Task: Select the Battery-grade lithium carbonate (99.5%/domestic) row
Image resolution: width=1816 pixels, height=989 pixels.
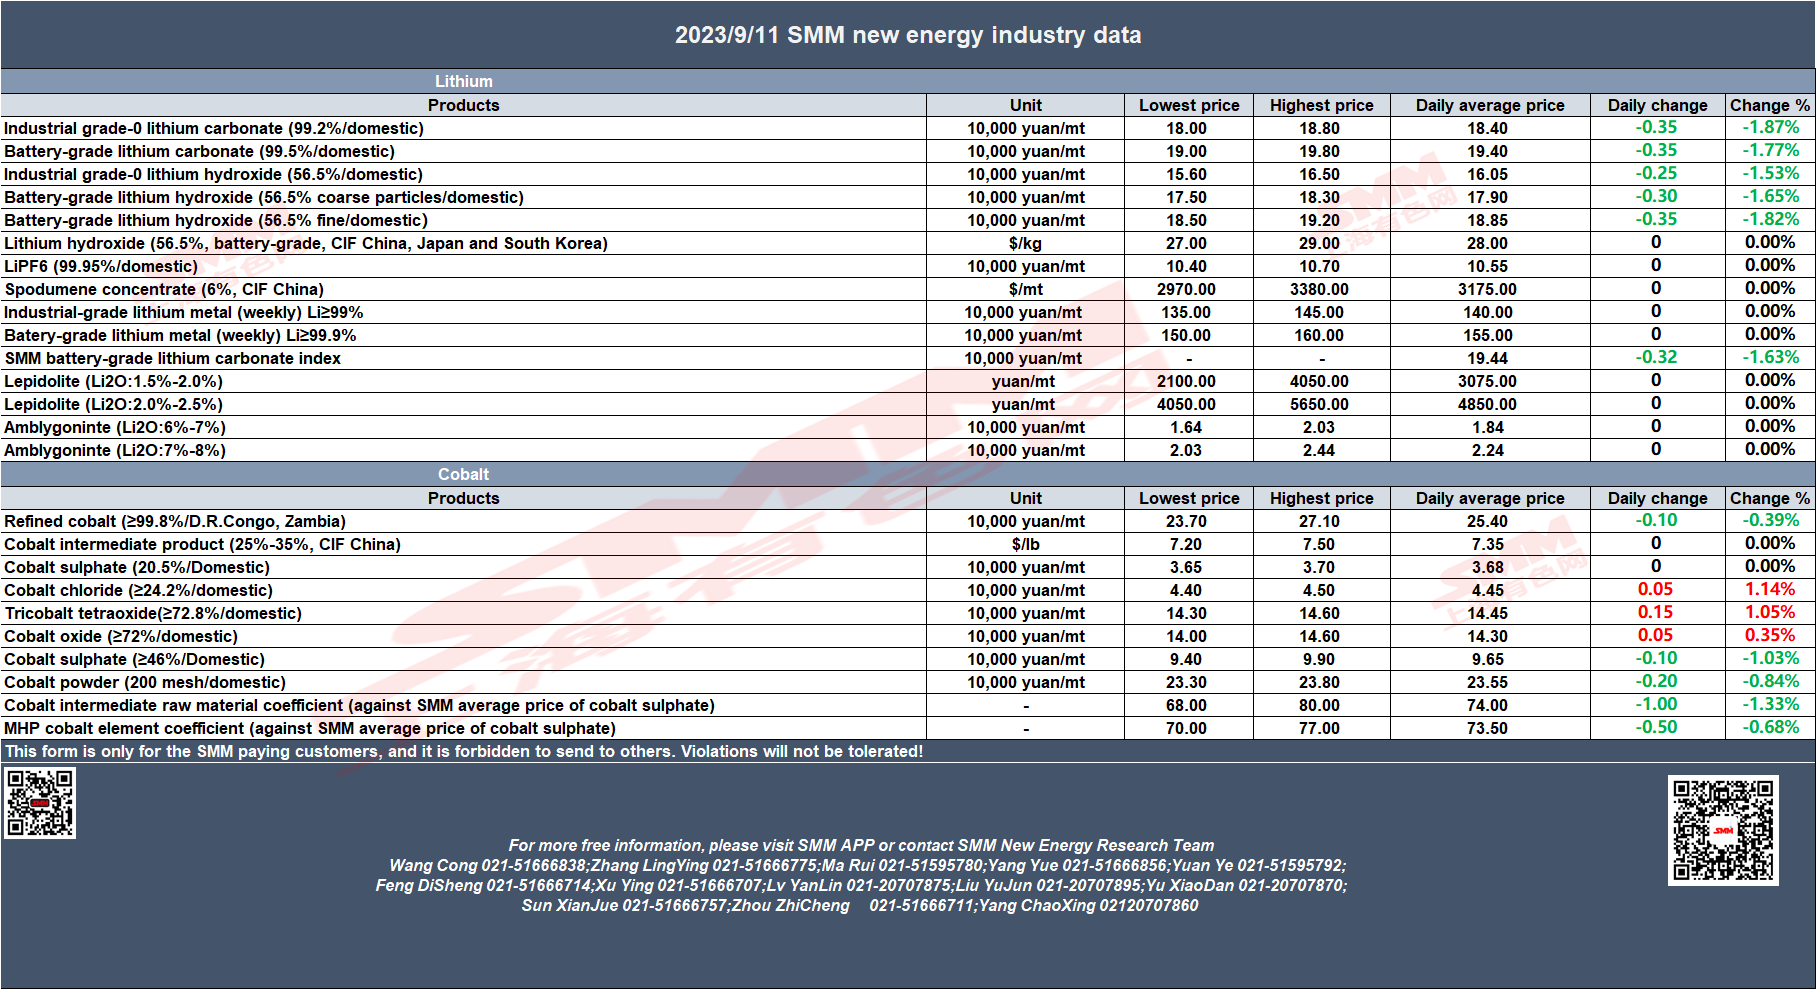Action: (908, 151)
